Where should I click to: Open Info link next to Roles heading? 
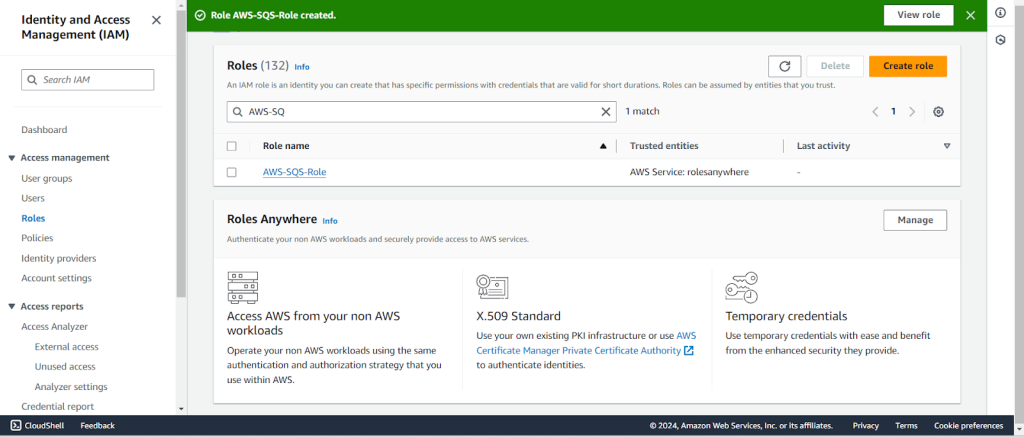click(302, 67)
